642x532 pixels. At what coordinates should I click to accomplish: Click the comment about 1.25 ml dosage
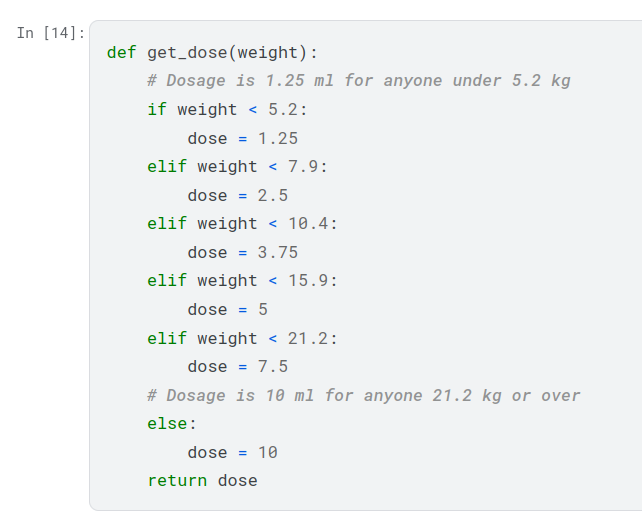click(x=359, y=80)
